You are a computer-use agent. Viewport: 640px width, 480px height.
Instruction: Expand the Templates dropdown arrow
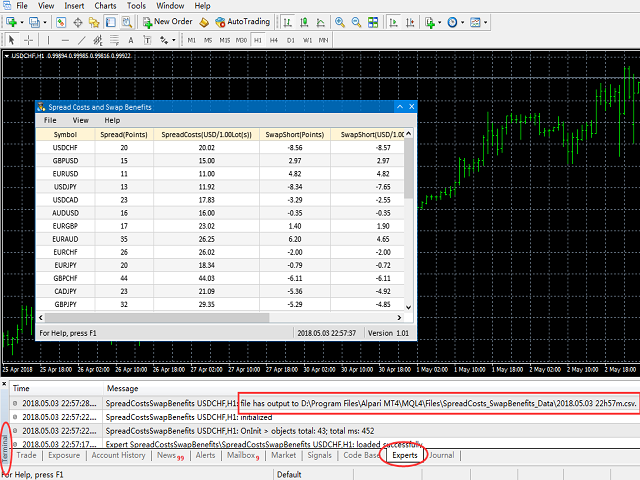(485, 22)
